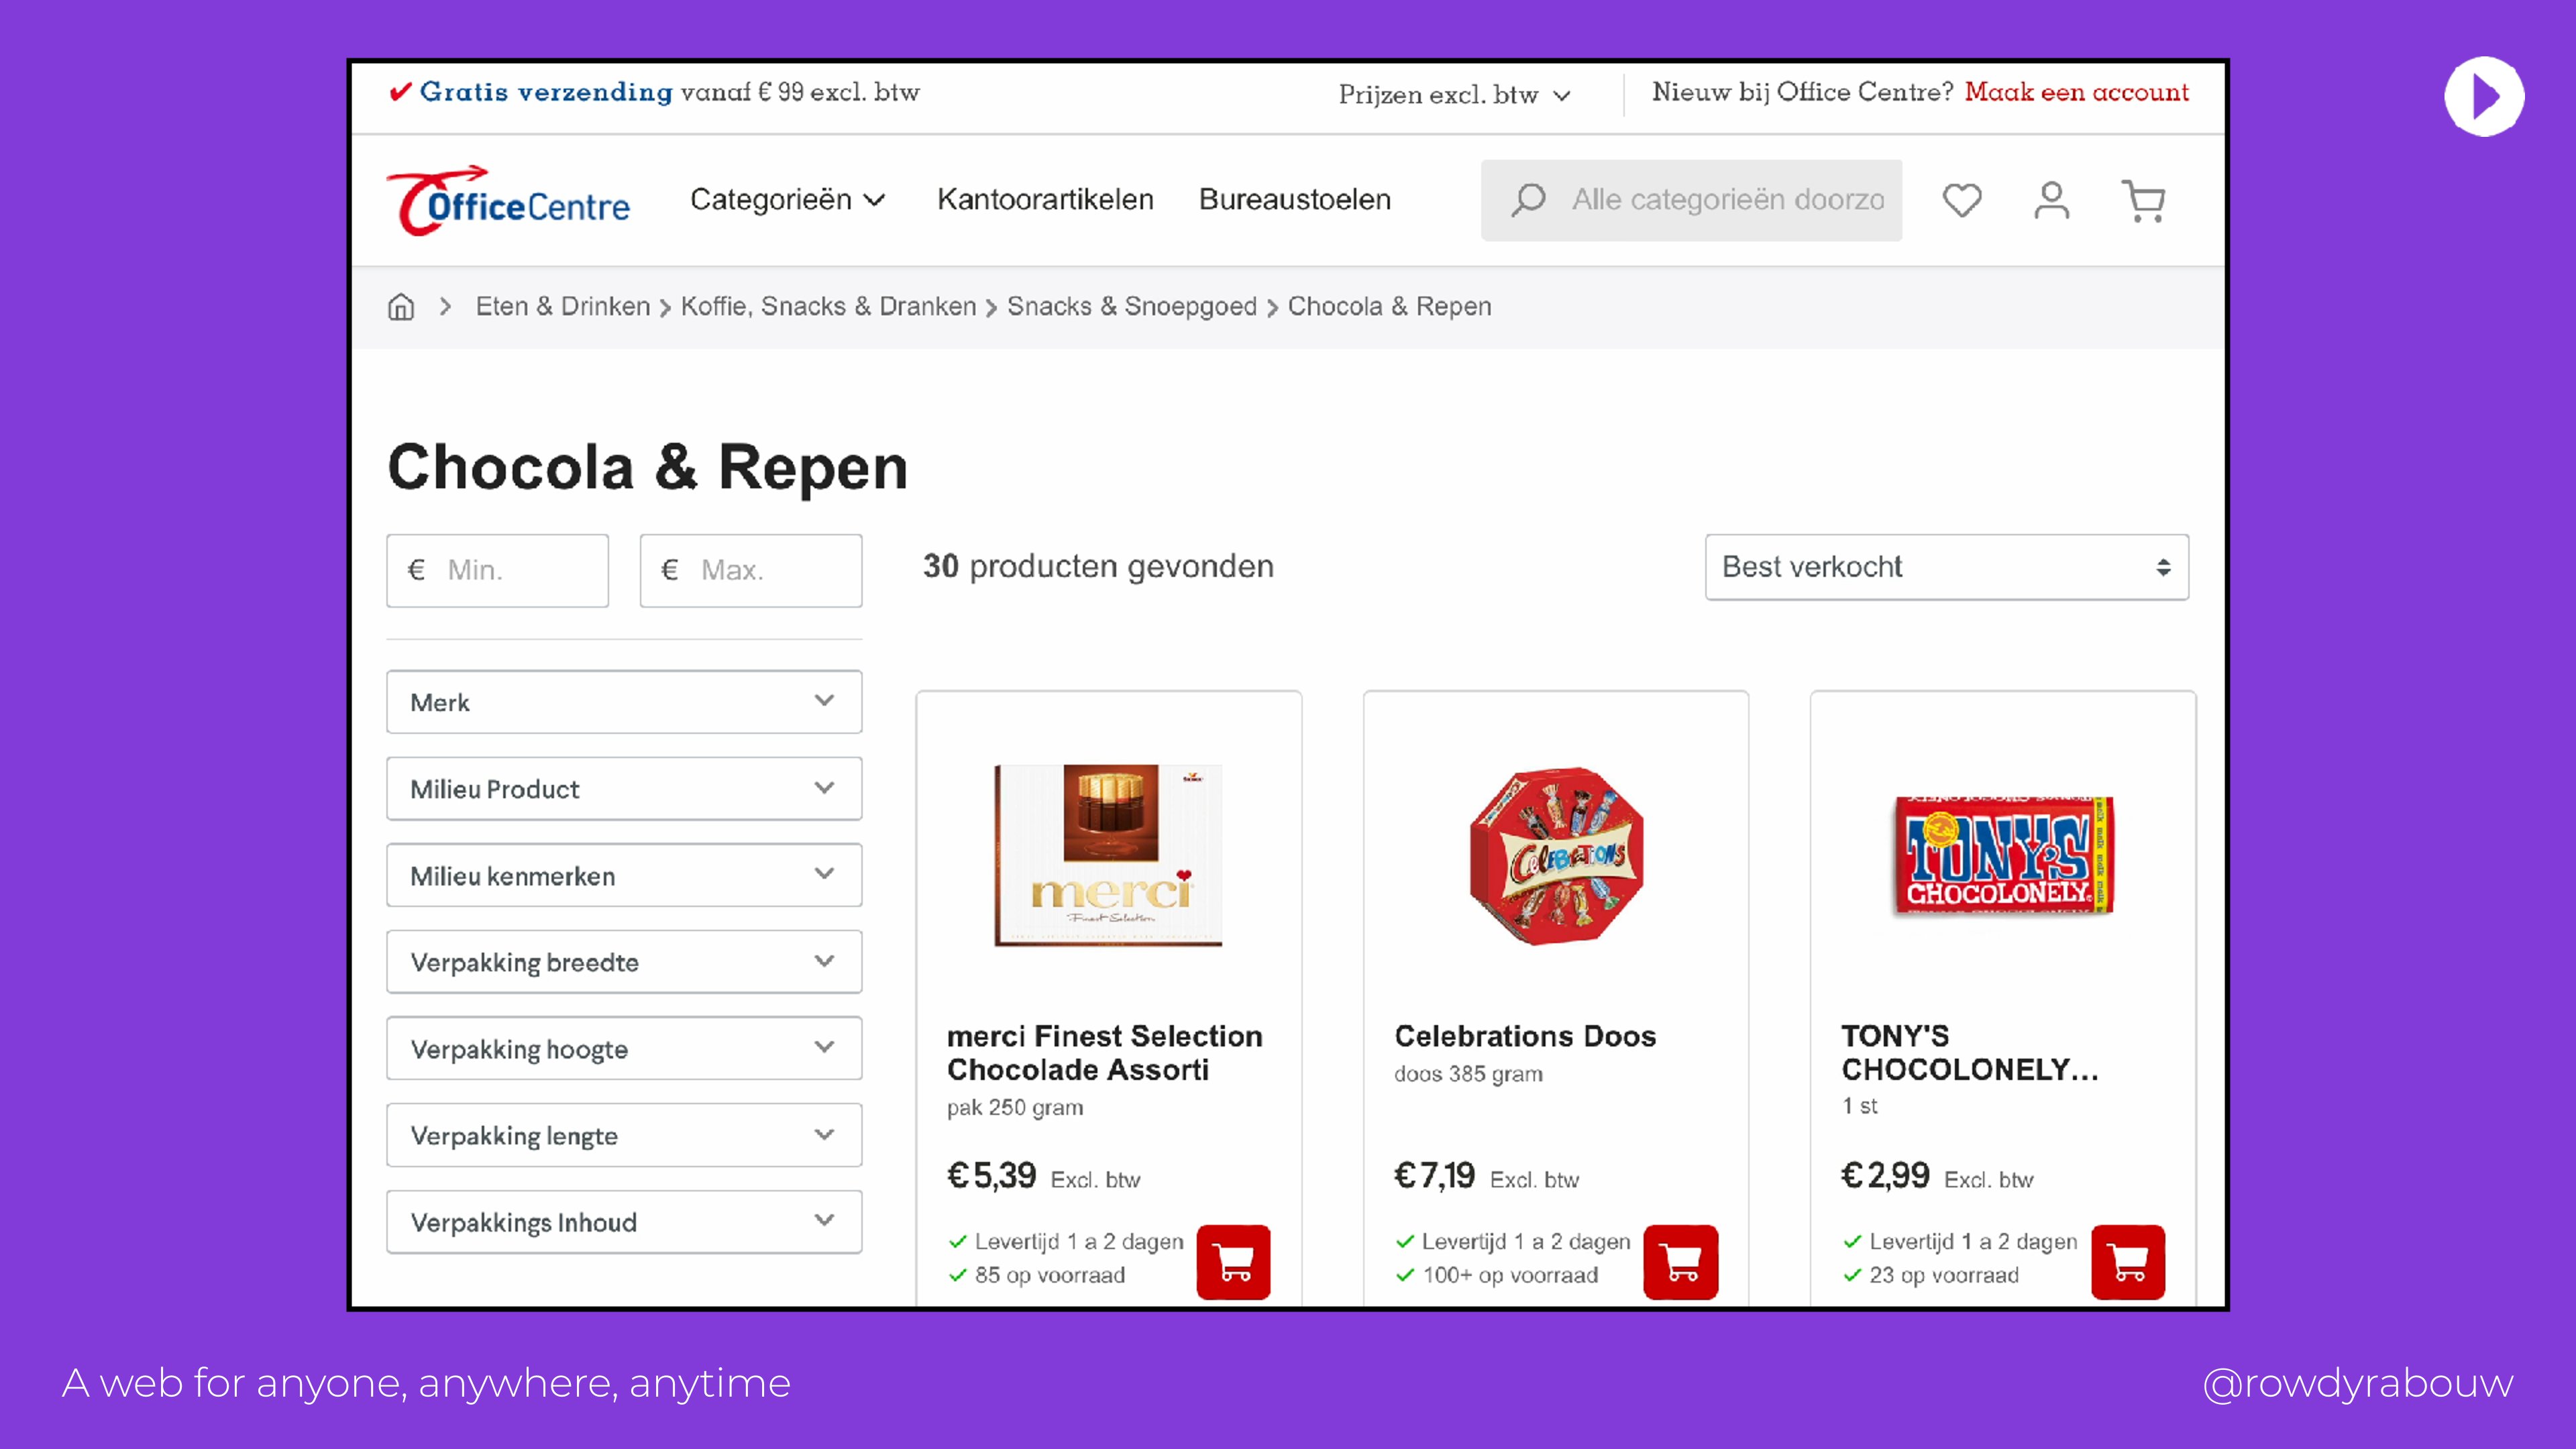
Task: Click the Office Centre logo
Action: tap(509, 201)
